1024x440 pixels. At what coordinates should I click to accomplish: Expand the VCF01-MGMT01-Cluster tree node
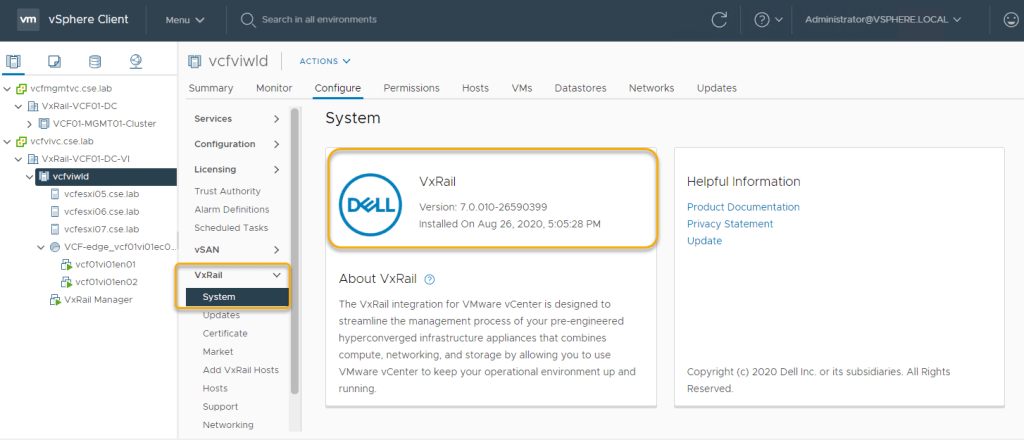(42, 124)
